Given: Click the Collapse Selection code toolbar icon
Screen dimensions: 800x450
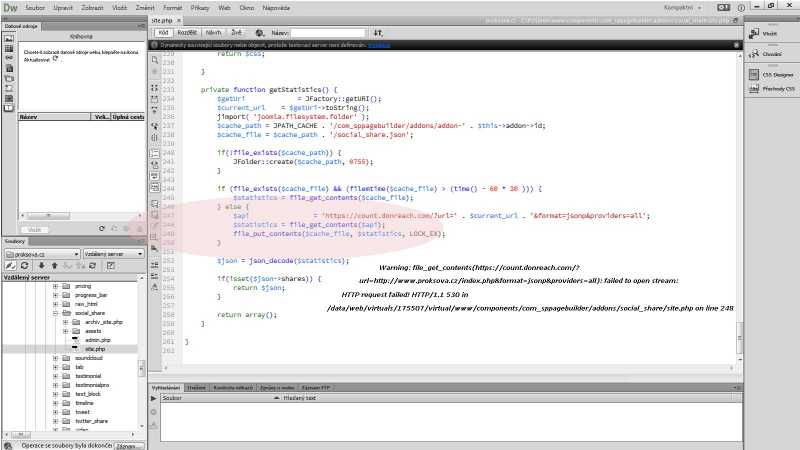Looking at the screenshot, I should 155,98.
